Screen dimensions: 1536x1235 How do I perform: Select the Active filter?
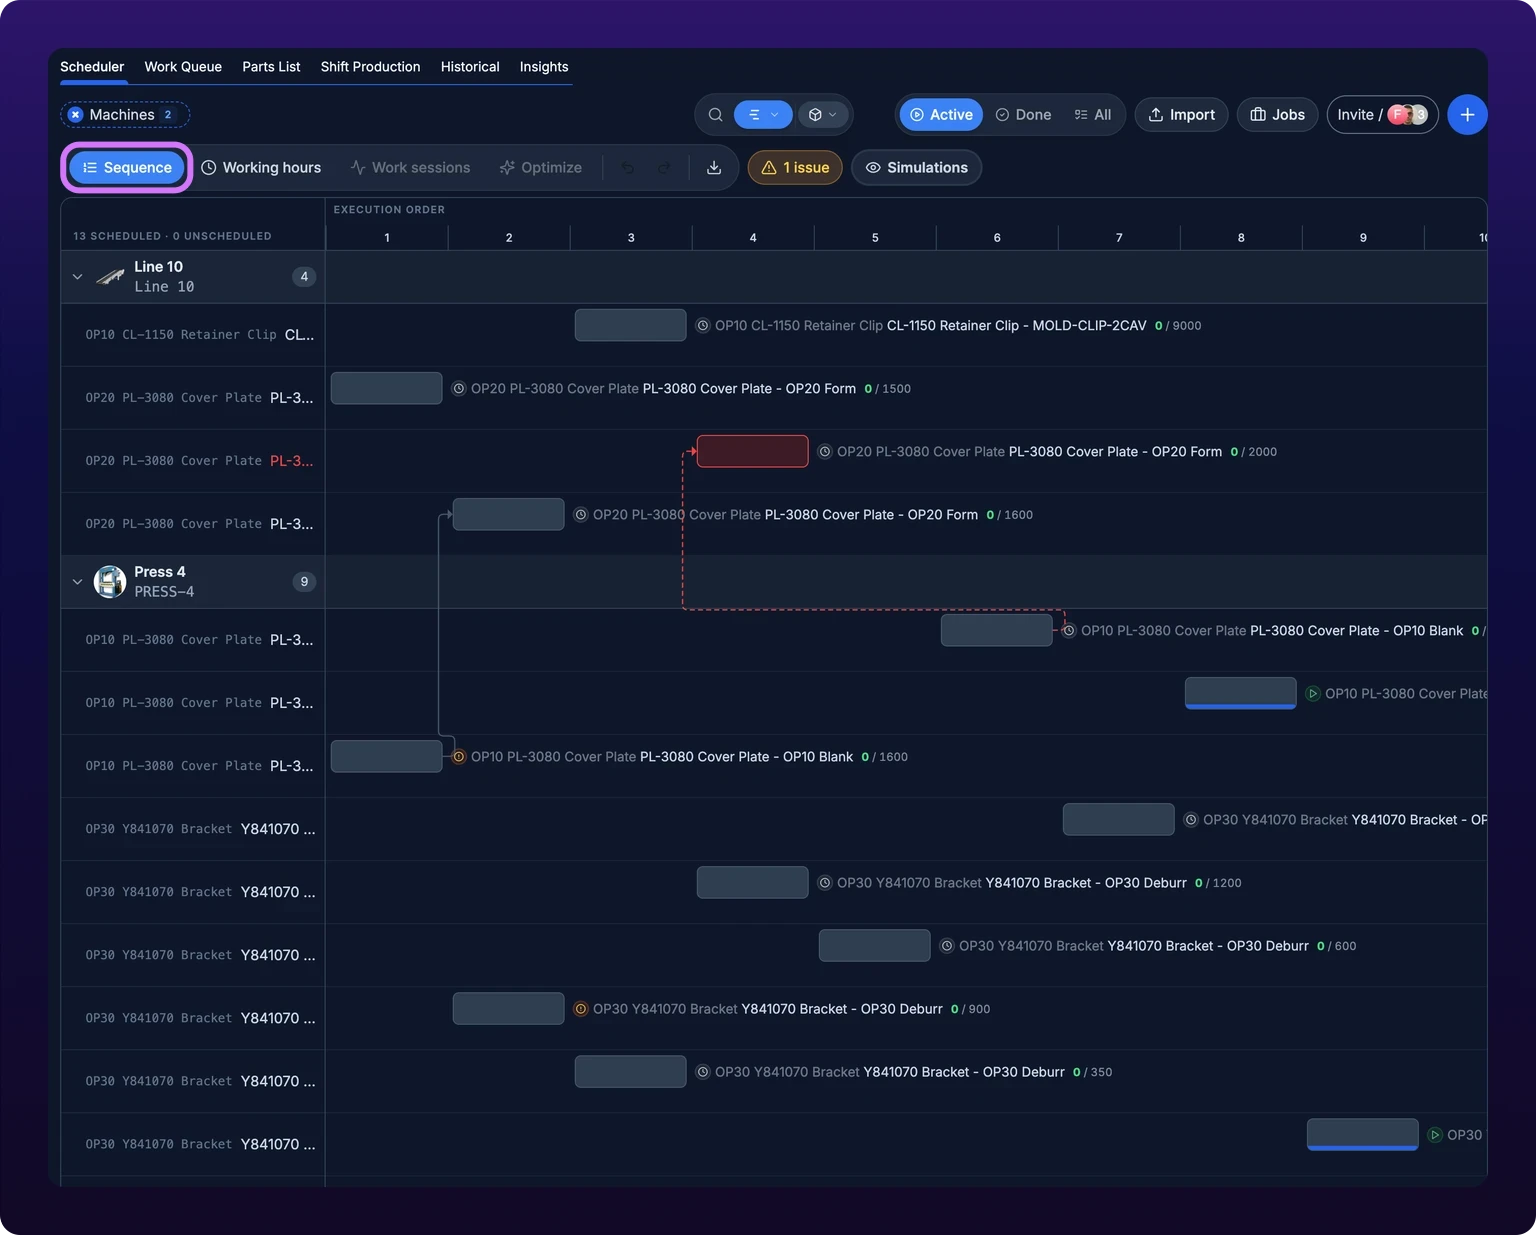pos(941,115)
